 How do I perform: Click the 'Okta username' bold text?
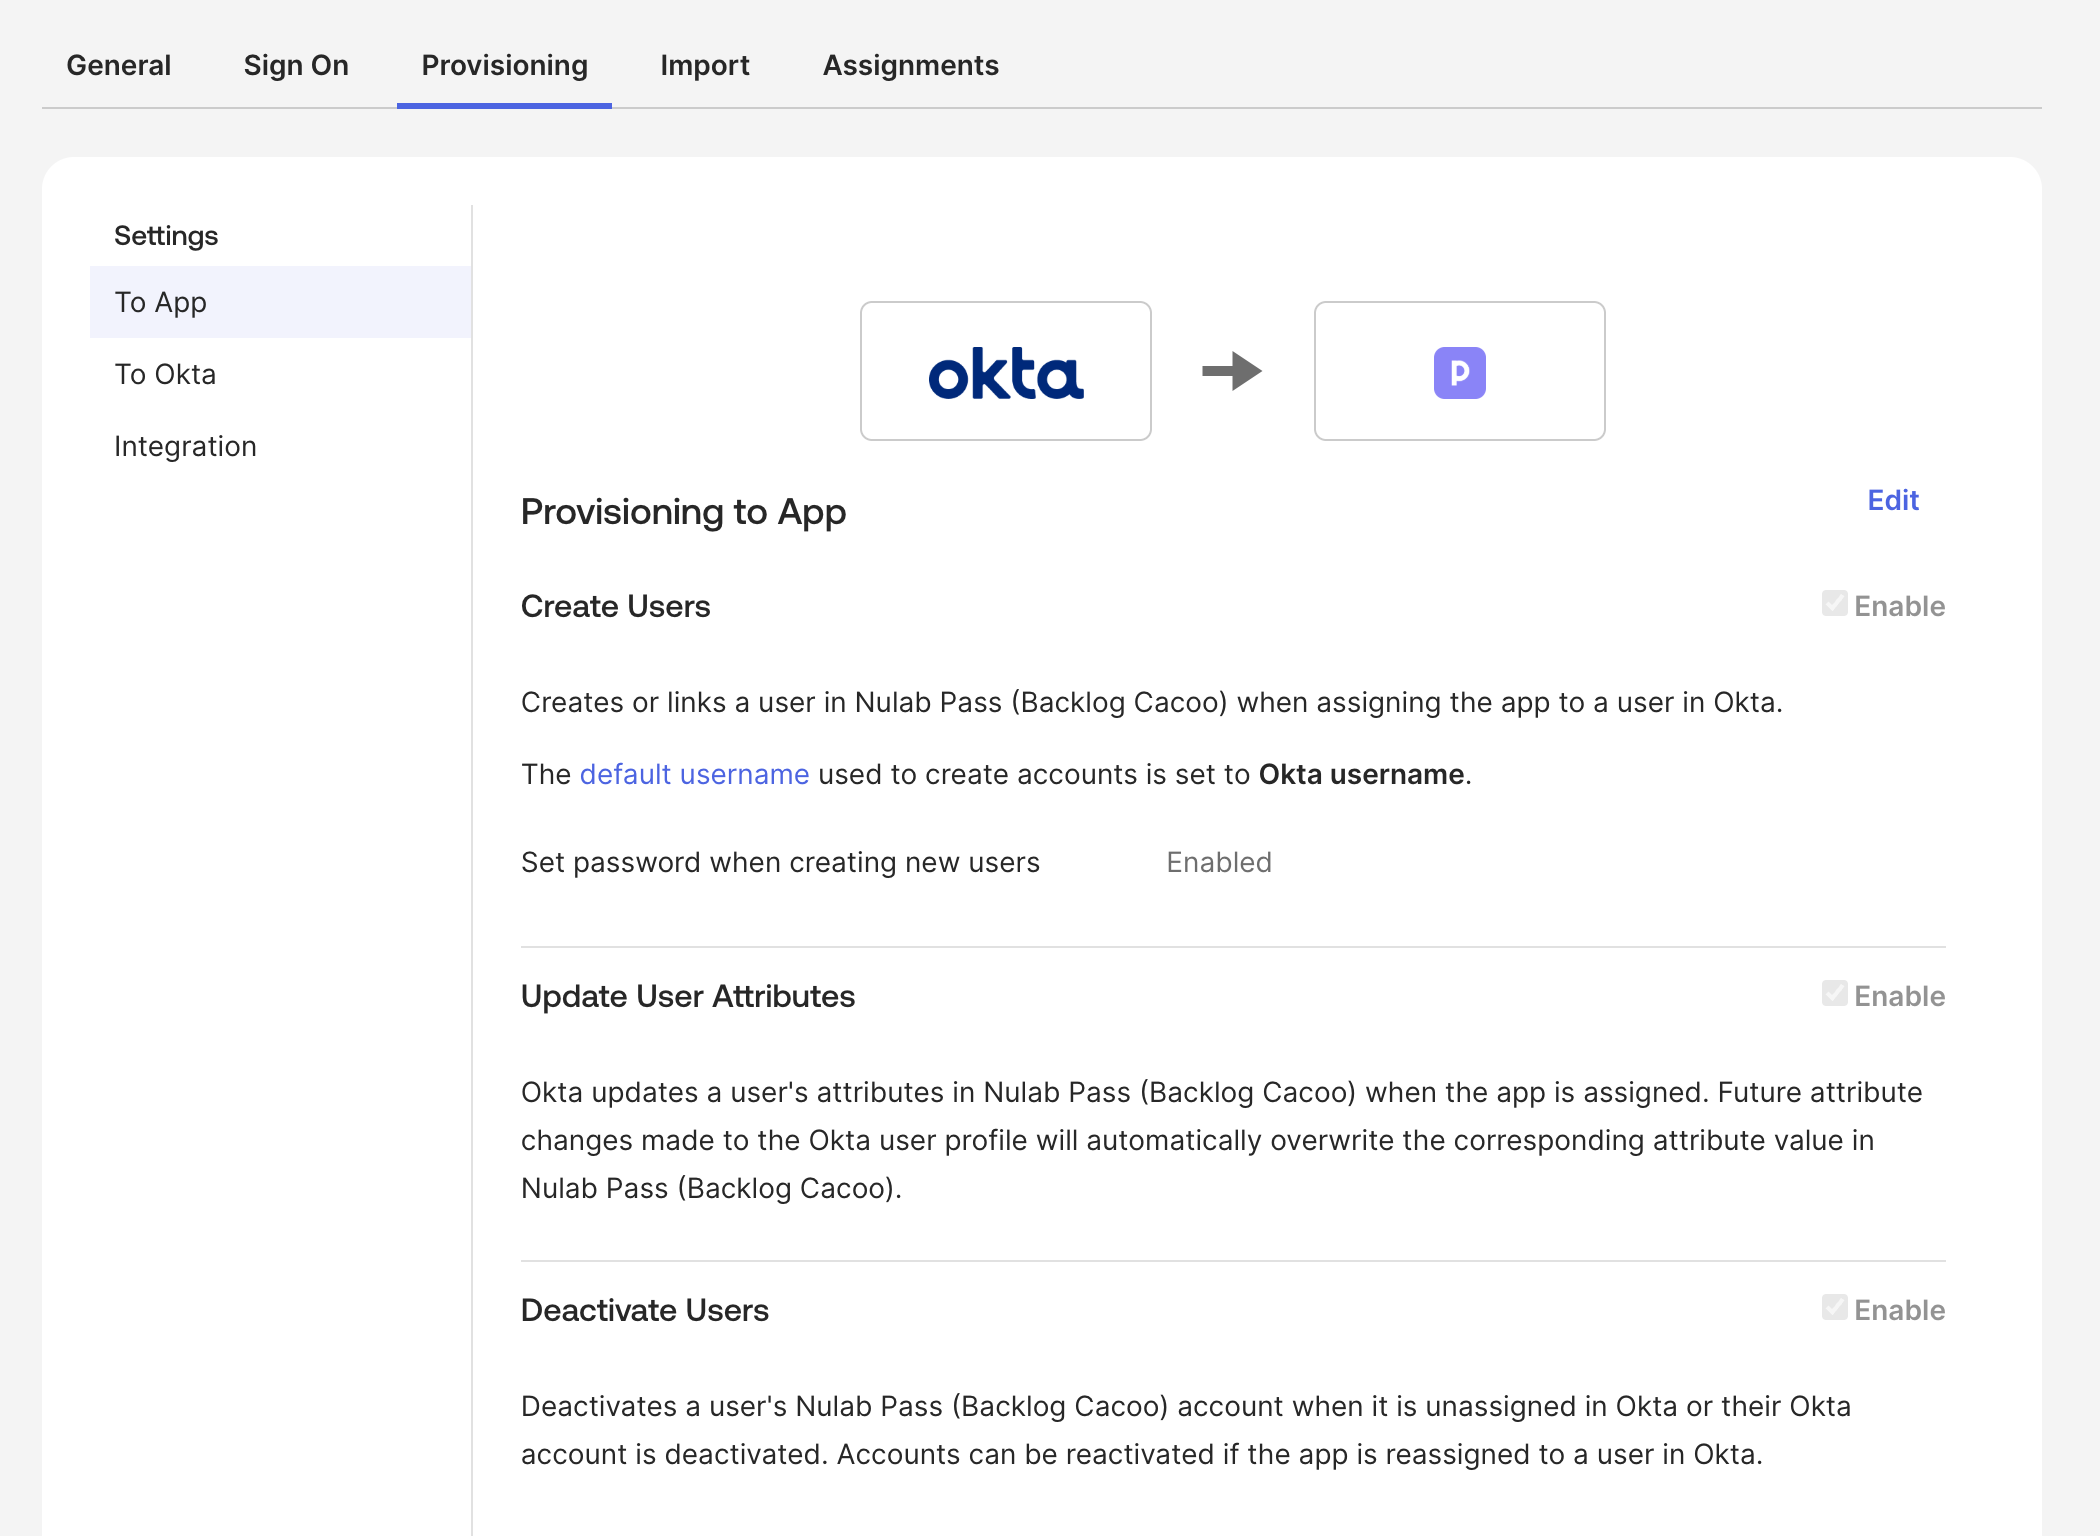[x=1361, y=774]
